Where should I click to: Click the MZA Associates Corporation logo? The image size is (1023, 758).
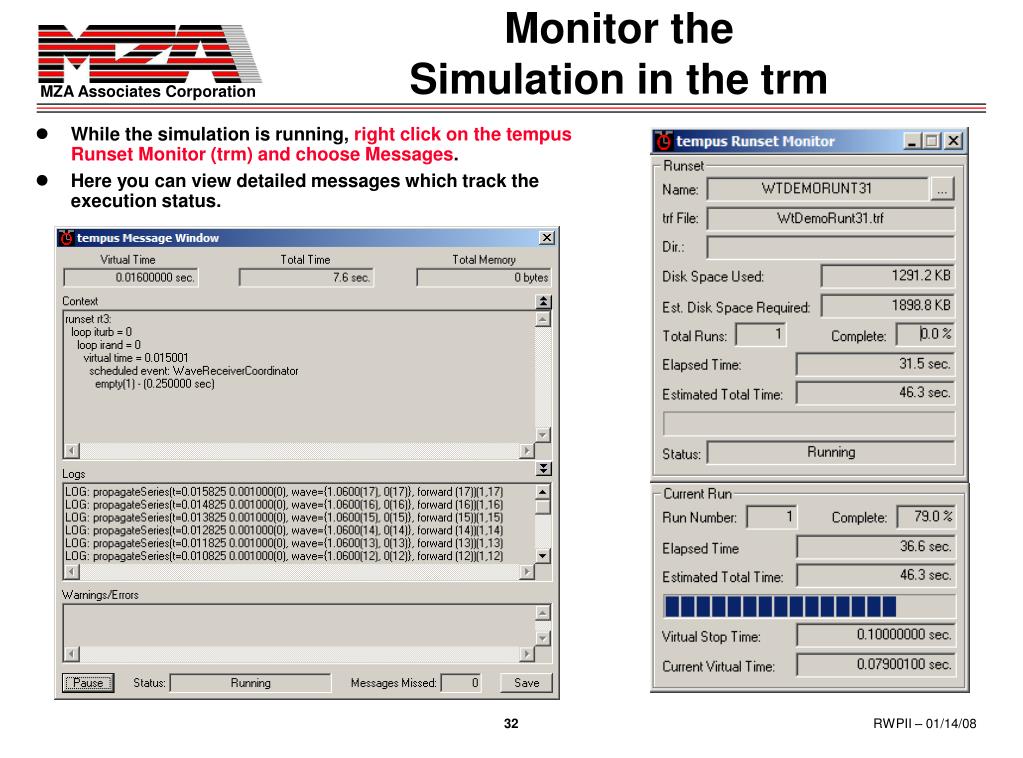pos(149,62)
